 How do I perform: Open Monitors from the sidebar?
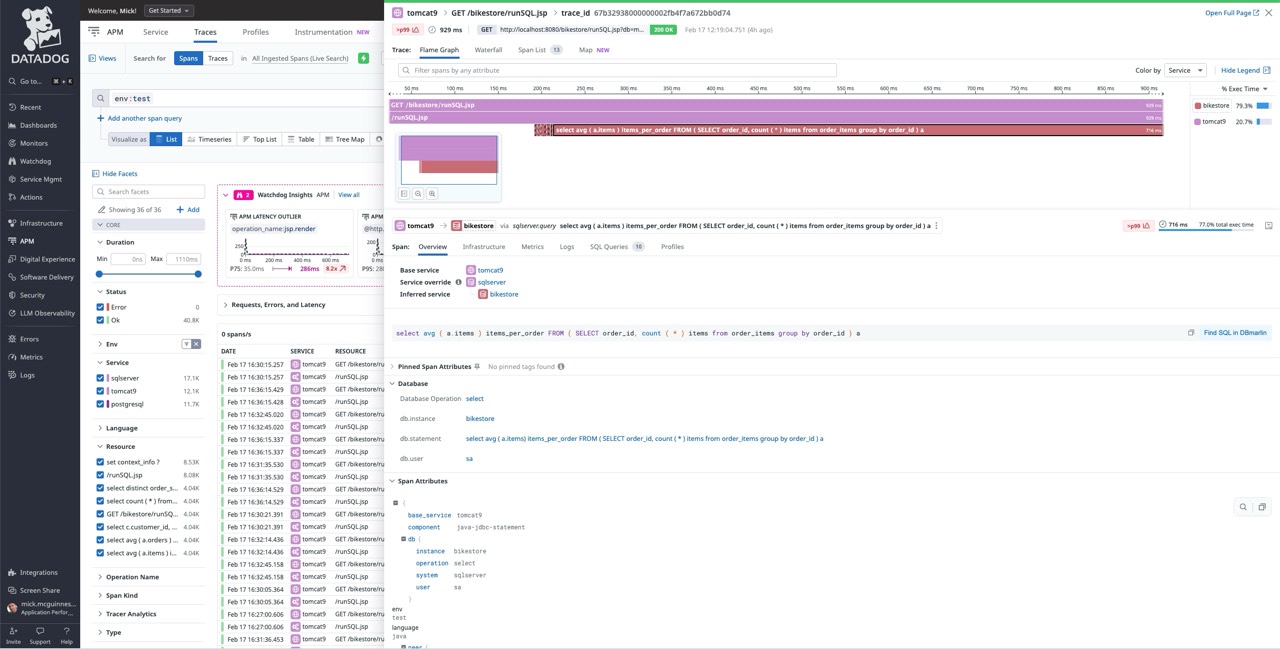(34, 143)
